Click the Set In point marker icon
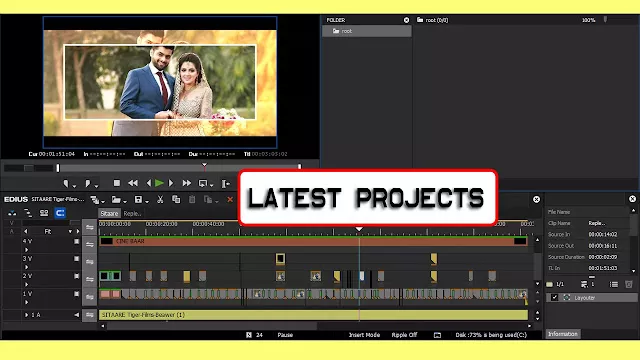 pyautogui.click(x=66, y=183)
